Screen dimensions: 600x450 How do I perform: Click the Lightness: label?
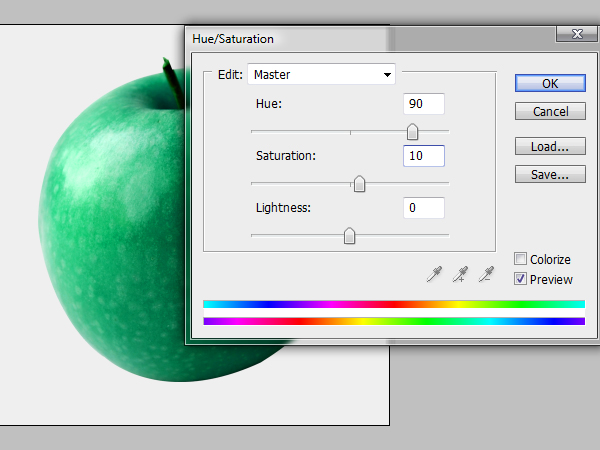click(283, 208)
